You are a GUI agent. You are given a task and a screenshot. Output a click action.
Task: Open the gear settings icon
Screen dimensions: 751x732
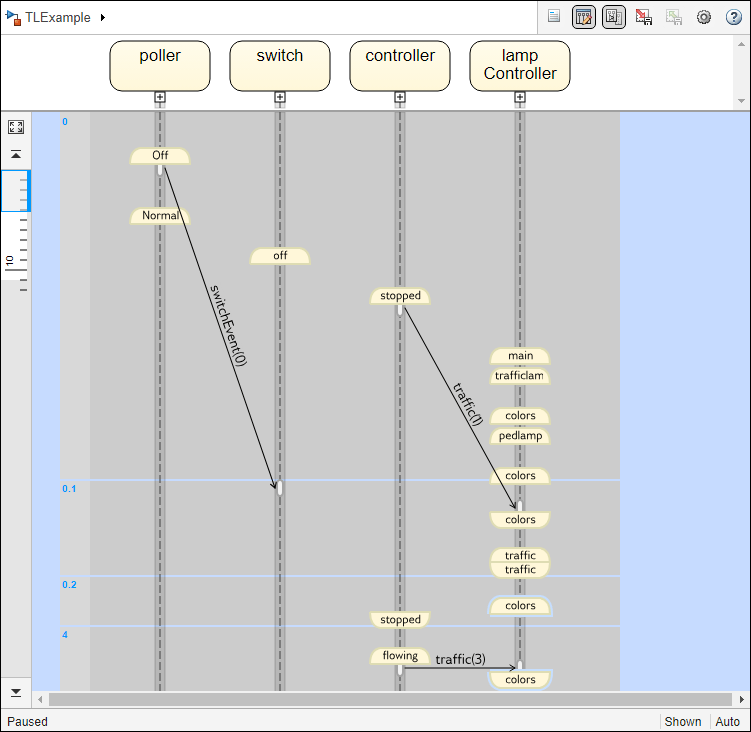[x=704, y=17]
